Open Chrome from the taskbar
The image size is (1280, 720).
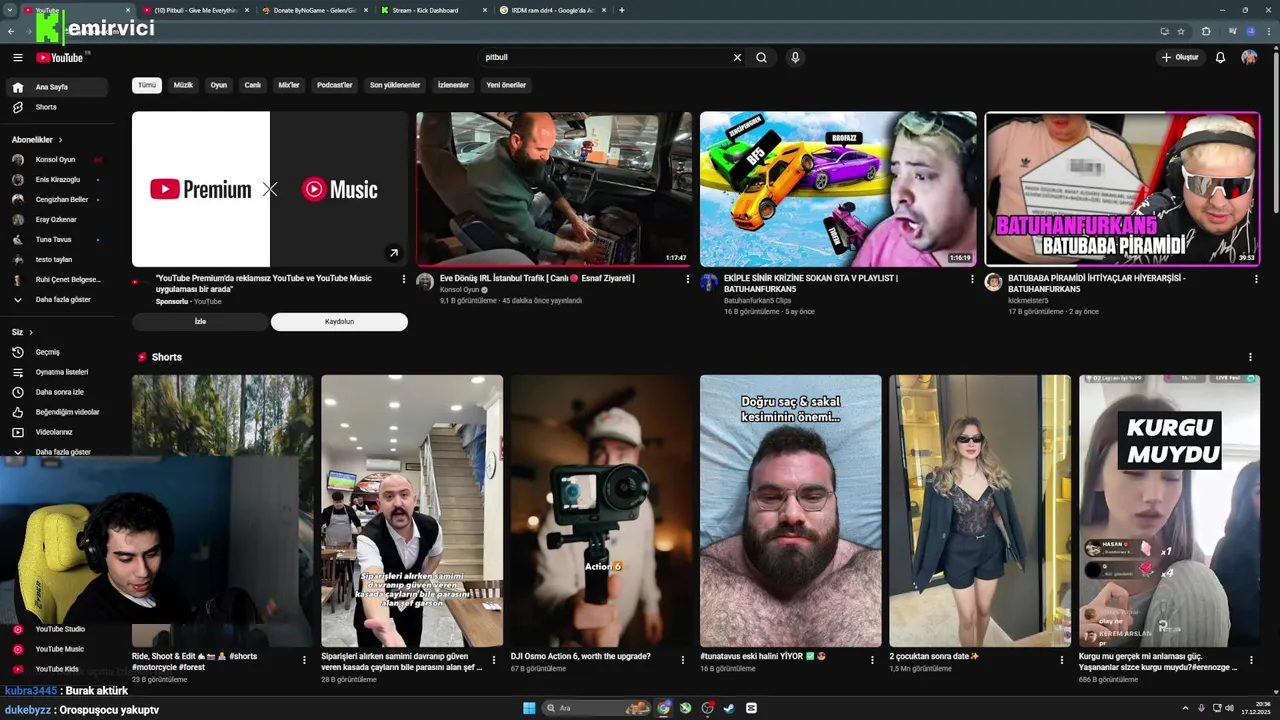click(x=664, y=708)
